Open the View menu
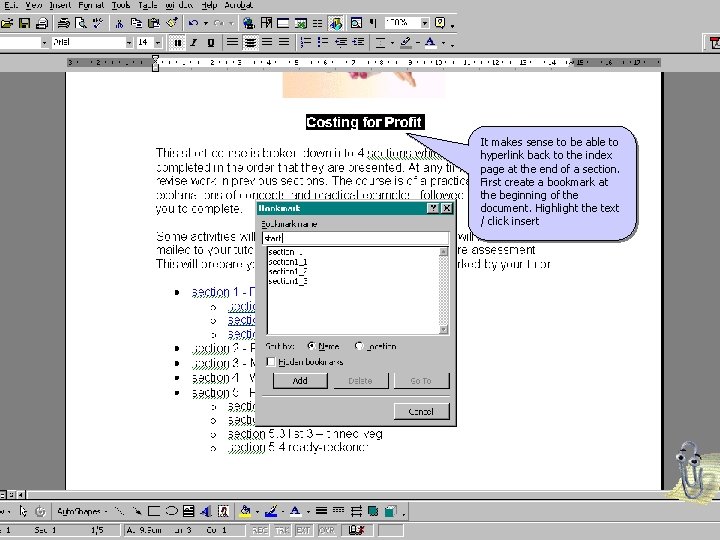This screenshot has width=720, height=540. [x=34, y=5]
